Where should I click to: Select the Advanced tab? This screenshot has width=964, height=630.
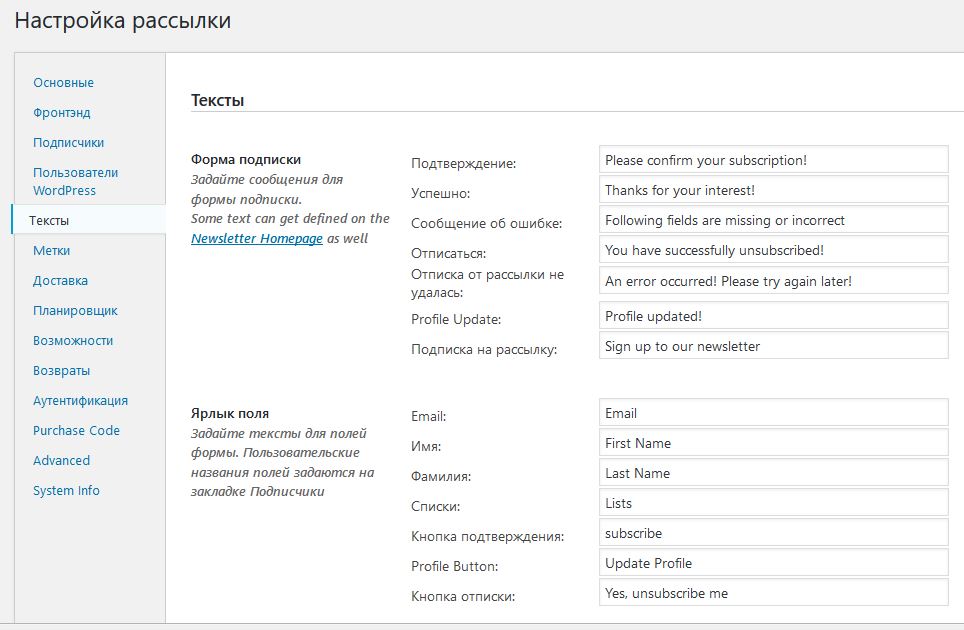click(61, 461)
